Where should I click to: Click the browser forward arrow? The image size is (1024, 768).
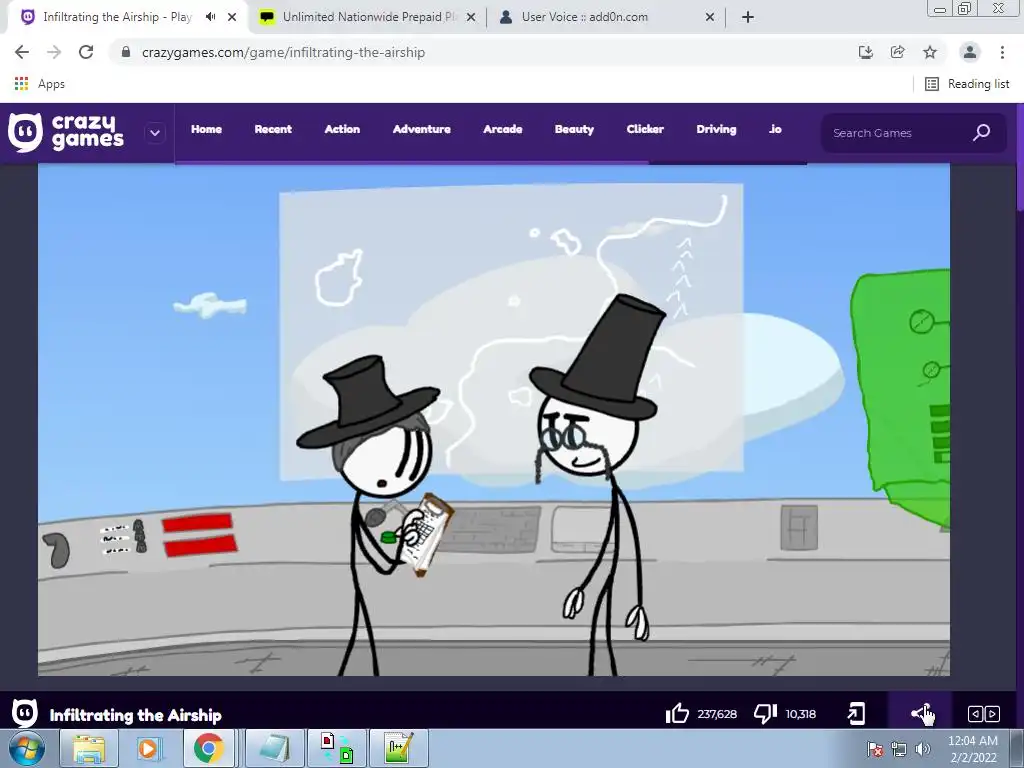[x=54, y=52]
